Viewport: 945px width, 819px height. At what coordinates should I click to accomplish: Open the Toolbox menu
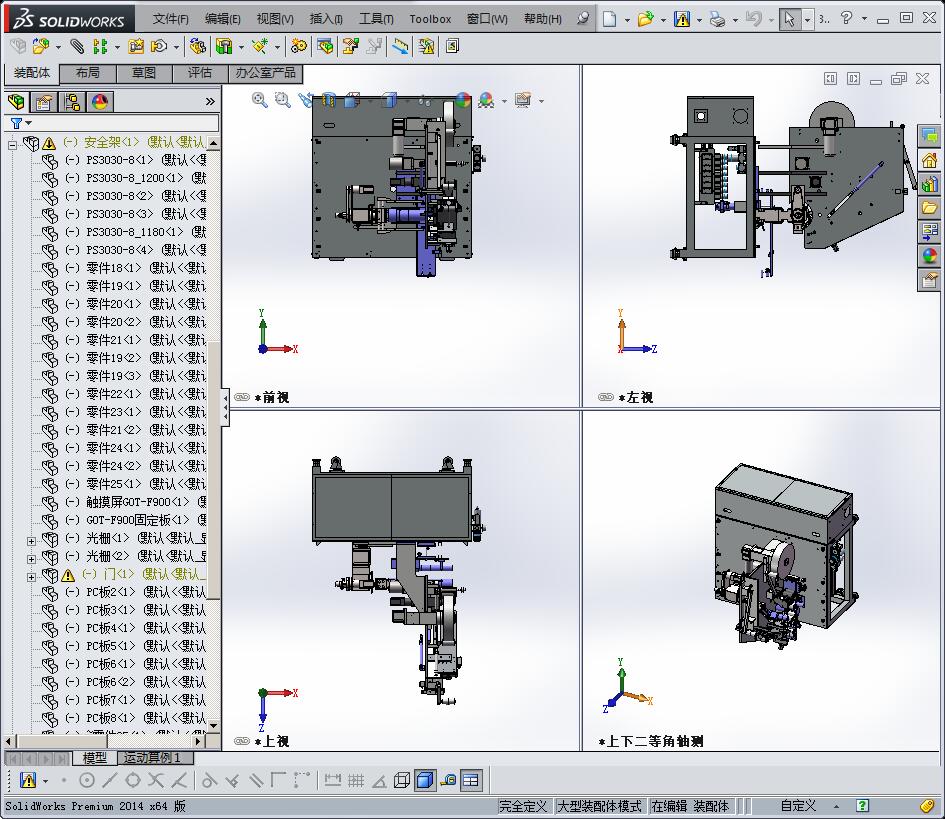pos(430,19)
